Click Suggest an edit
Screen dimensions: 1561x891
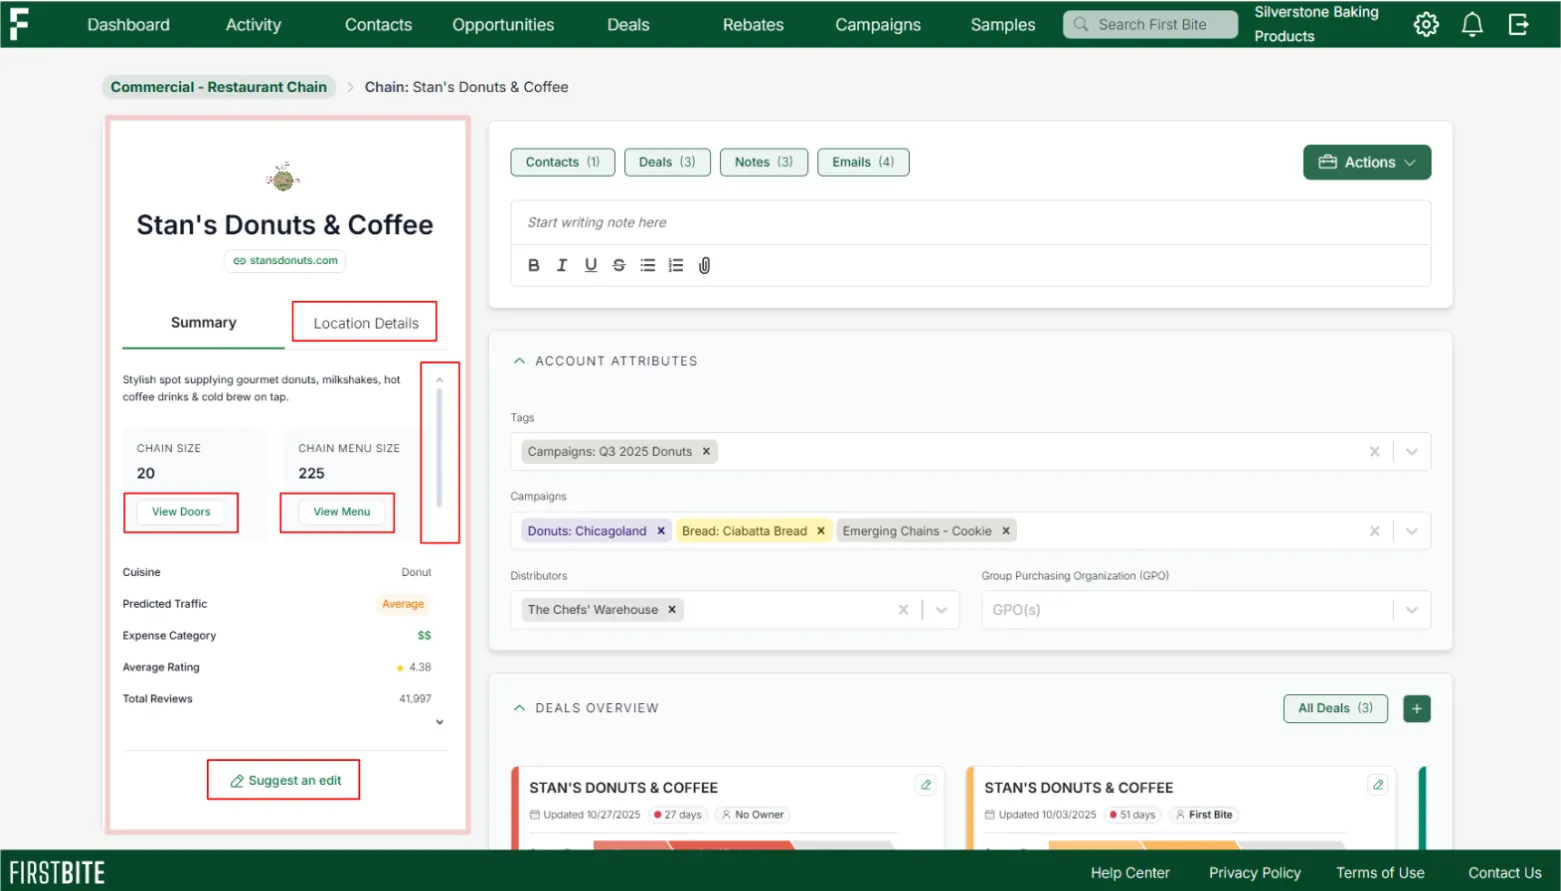coord(285,780)
